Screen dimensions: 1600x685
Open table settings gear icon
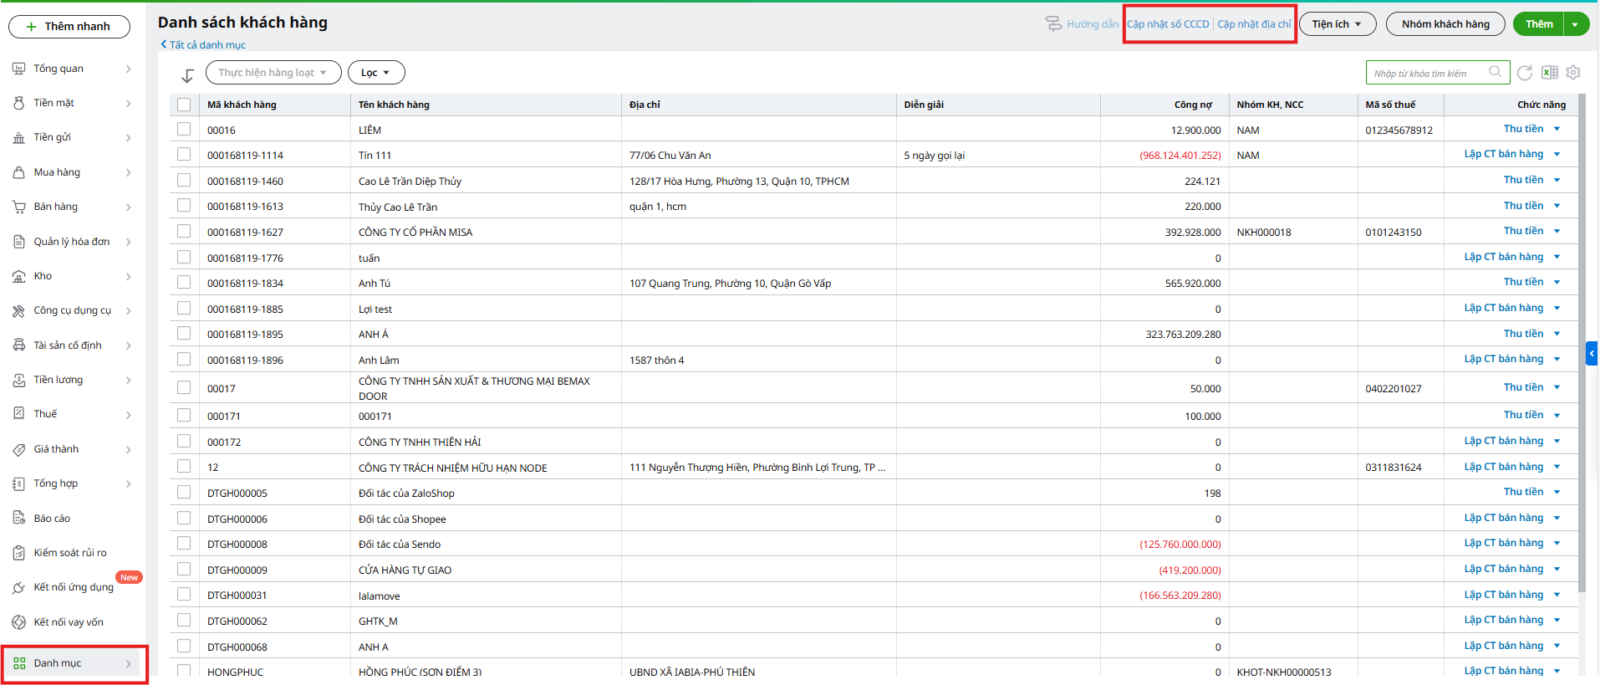1573,73
